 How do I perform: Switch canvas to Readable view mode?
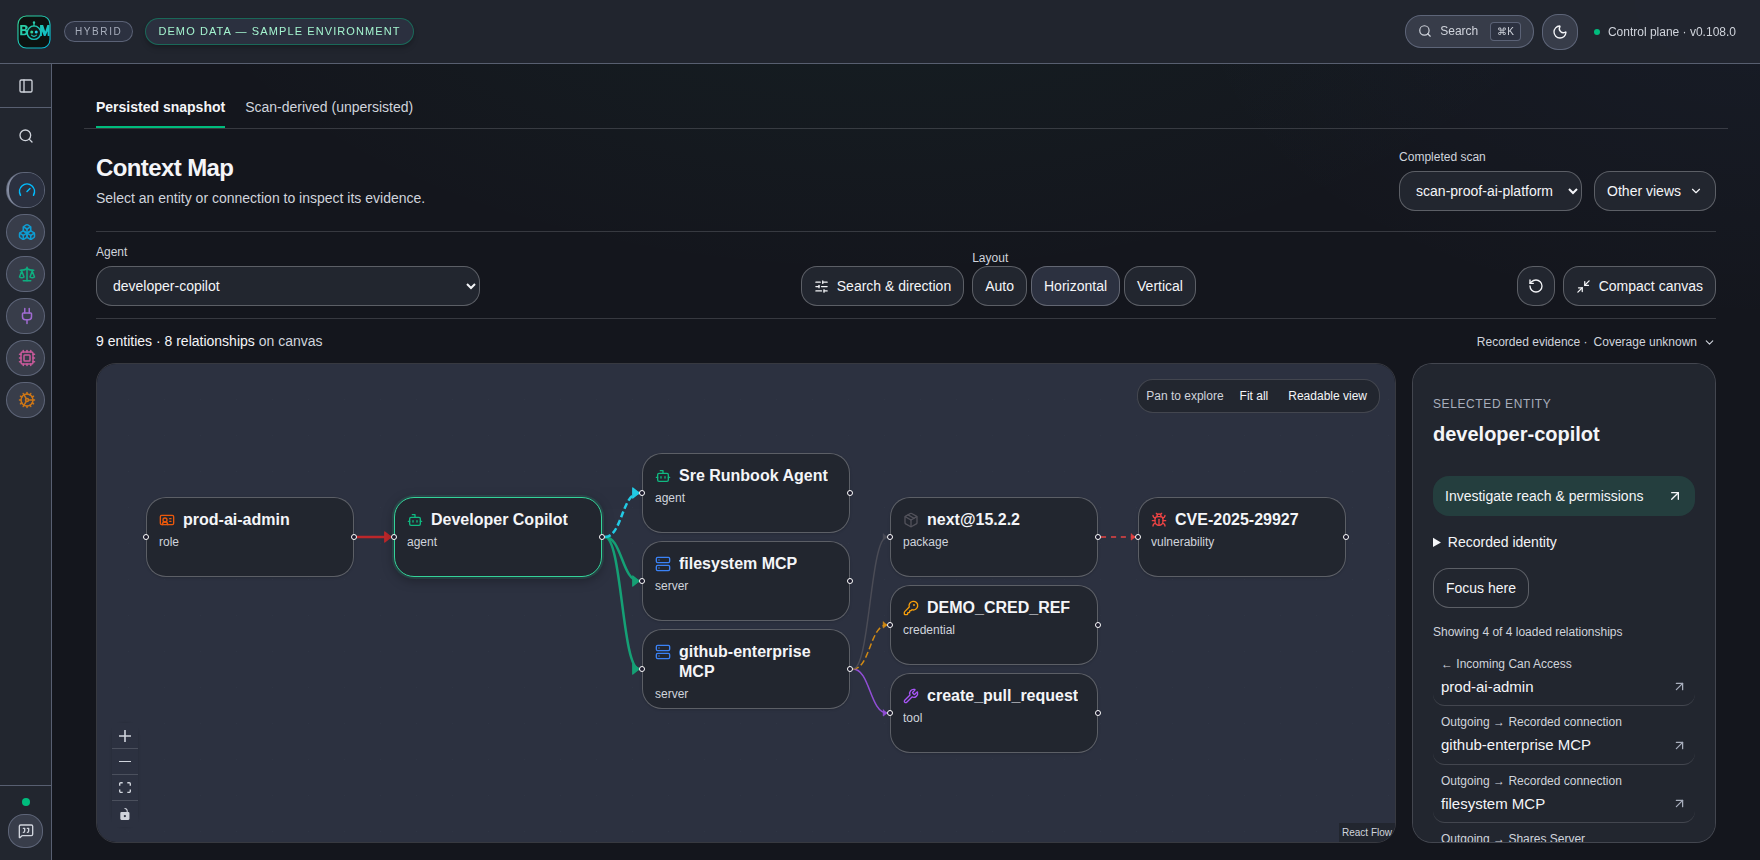1327,396
